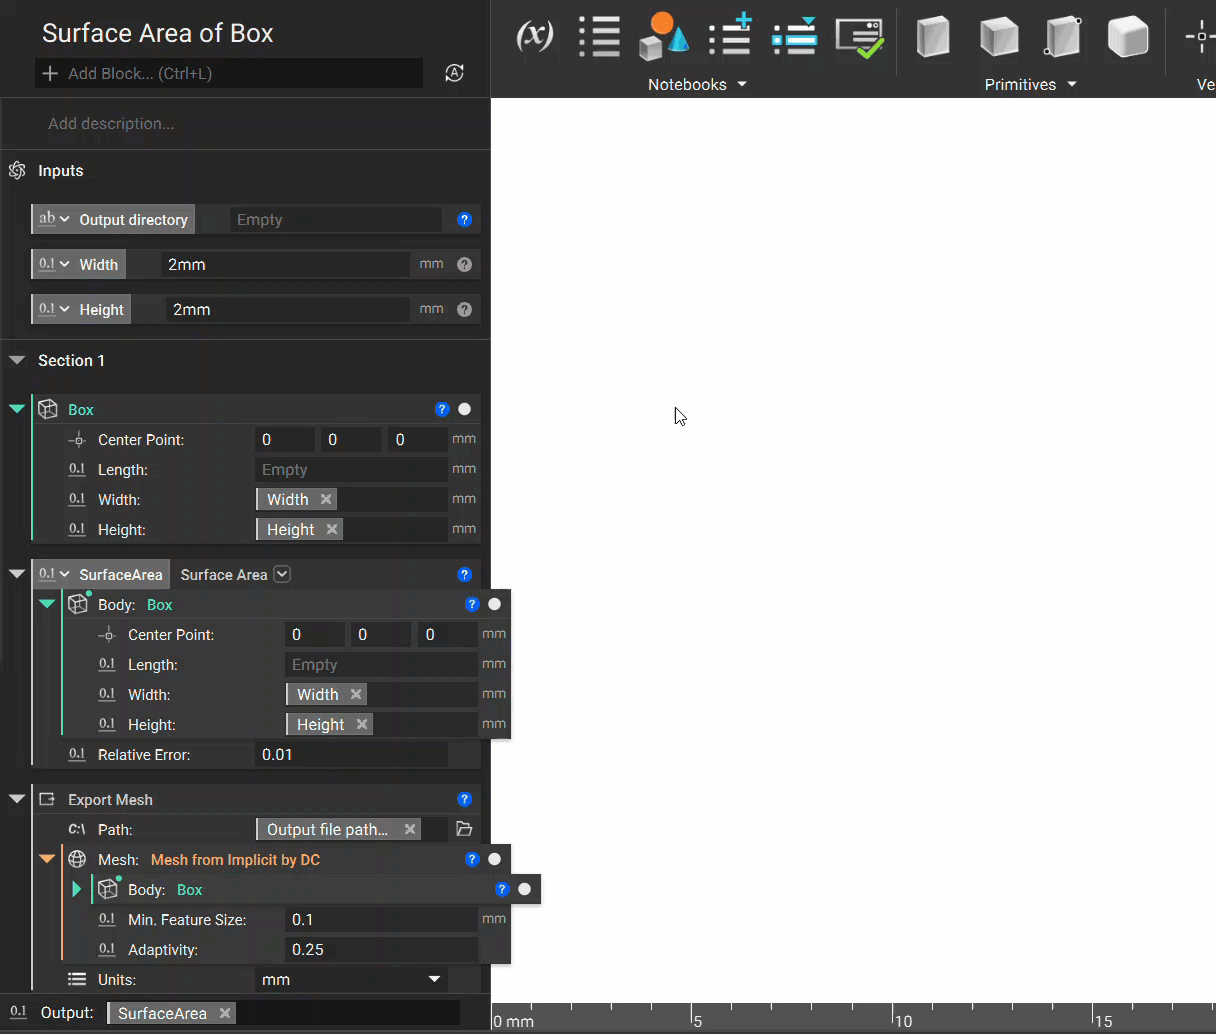The height and width of the screenshot is (1034, 1216).
Task: Collapse Section 1
Action: (x=17, y=360)
